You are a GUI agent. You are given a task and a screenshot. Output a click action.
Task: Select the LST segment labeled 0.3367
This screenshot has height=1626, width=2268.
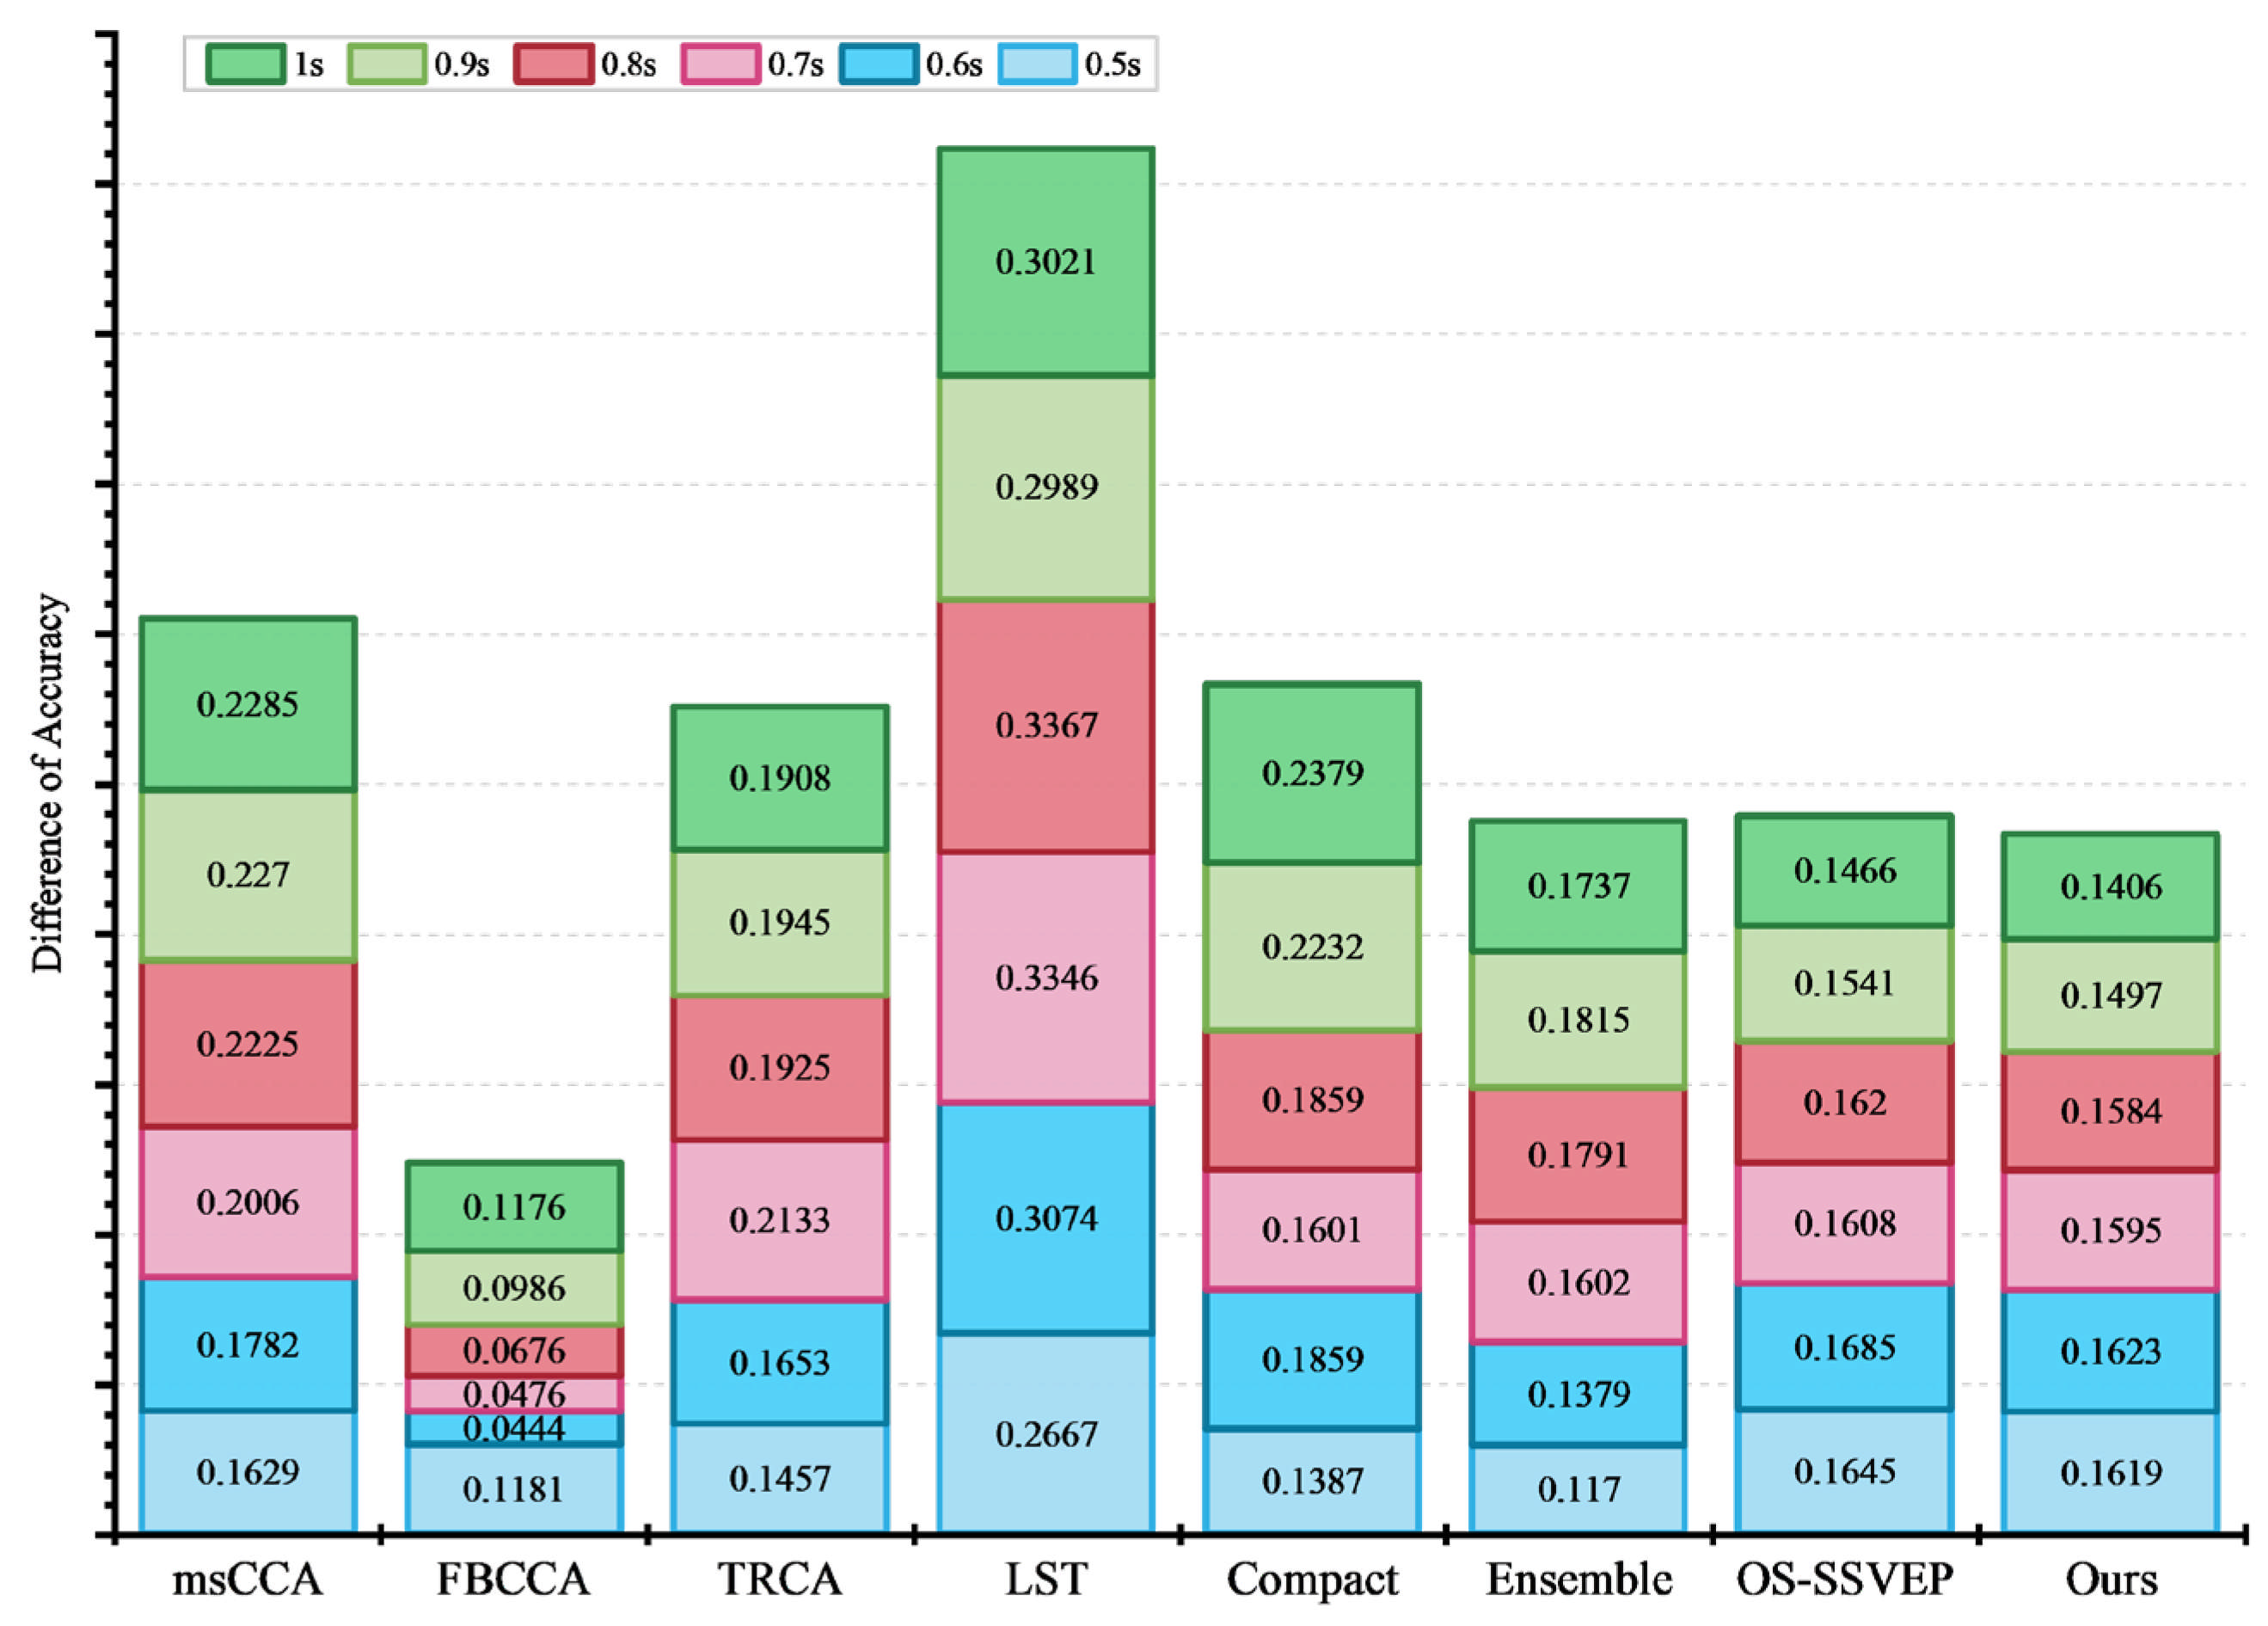1046,726
